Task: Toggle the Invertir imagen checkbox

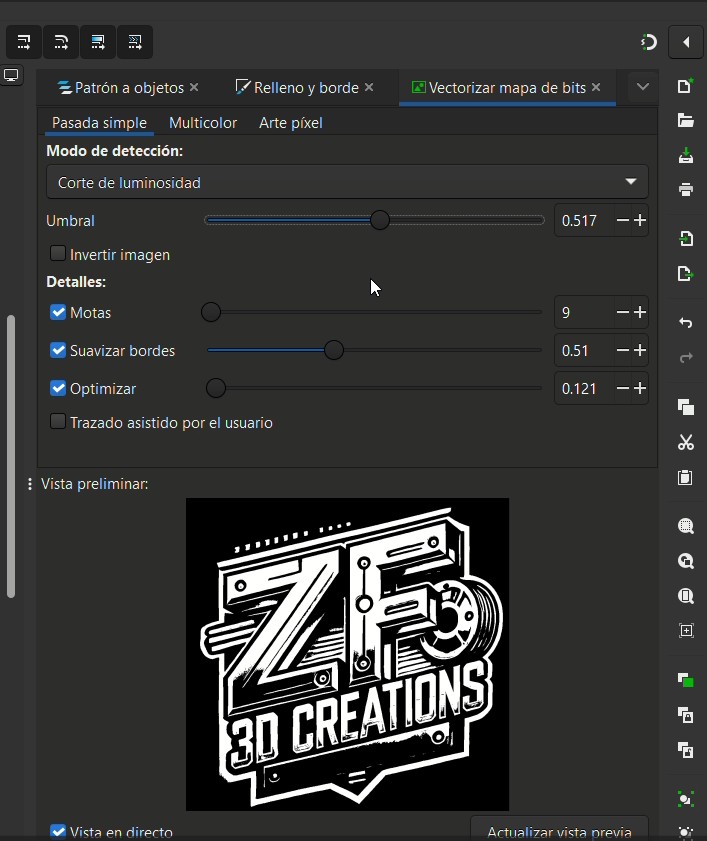Action: click(x=57, y=253)
